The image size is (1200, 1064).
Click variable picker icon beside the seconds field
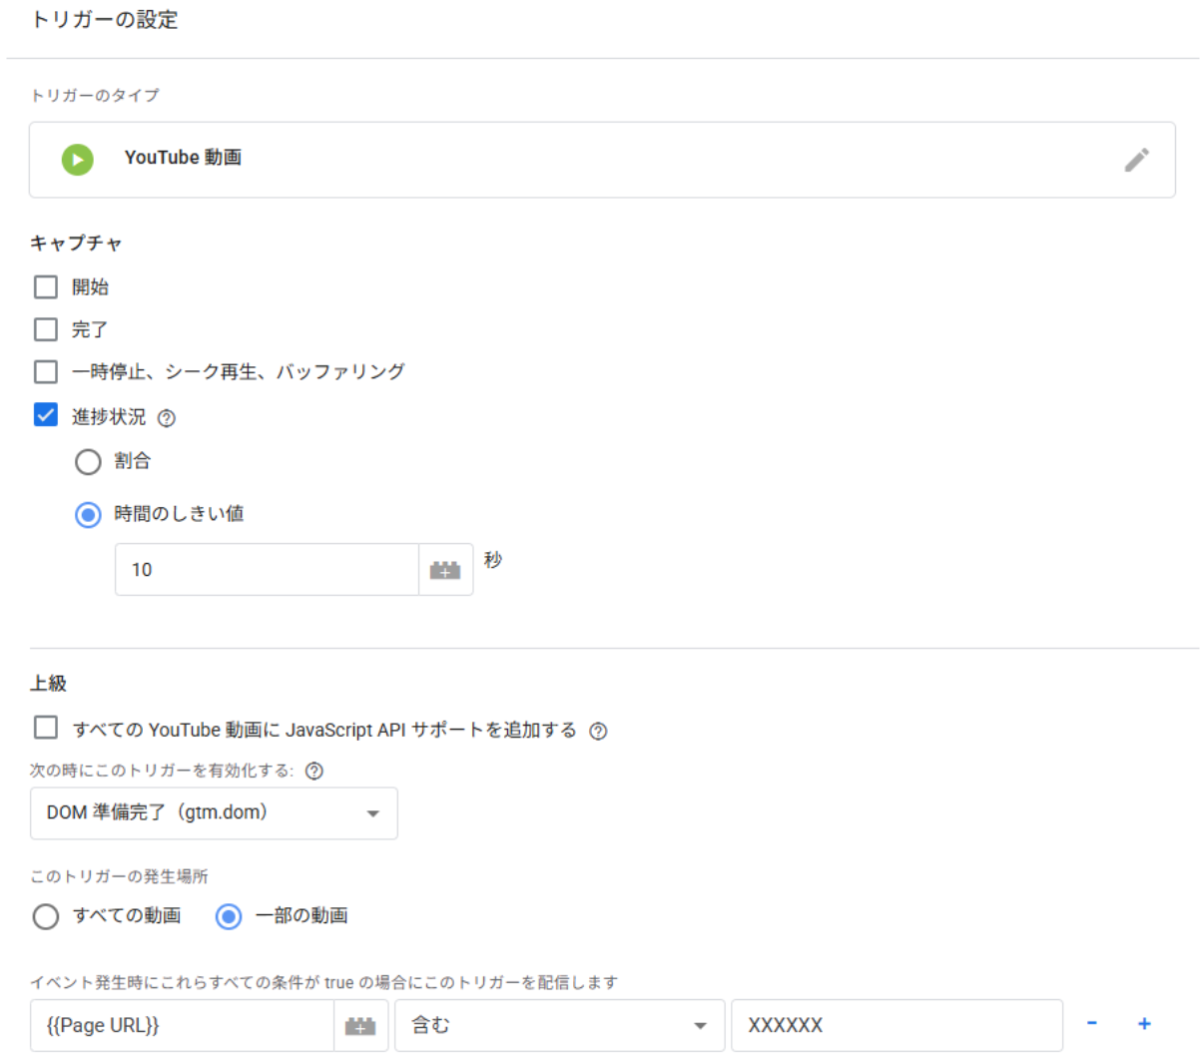pyautogui.click(x=445, y=570)
